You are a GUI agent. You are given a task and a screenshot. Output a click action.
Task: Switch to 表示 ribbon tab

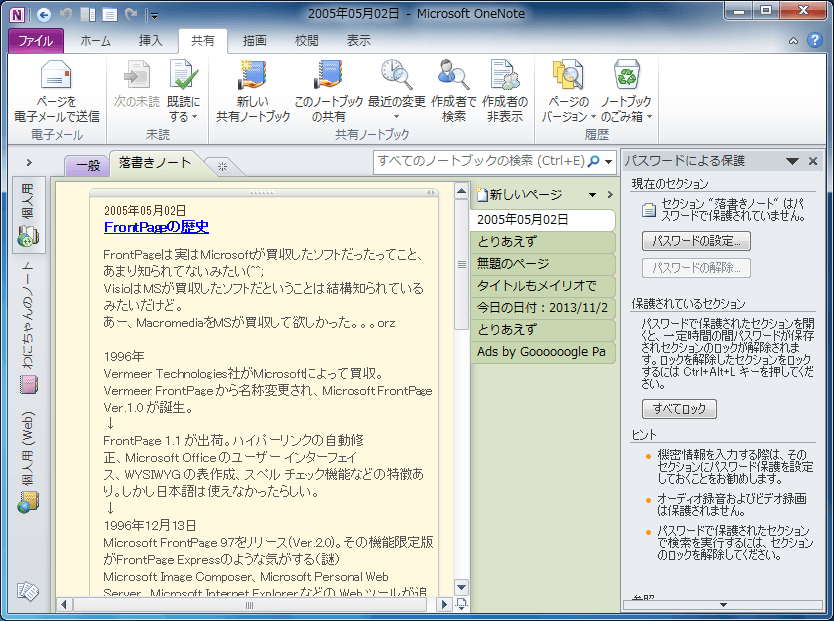(x=359, y=41)
